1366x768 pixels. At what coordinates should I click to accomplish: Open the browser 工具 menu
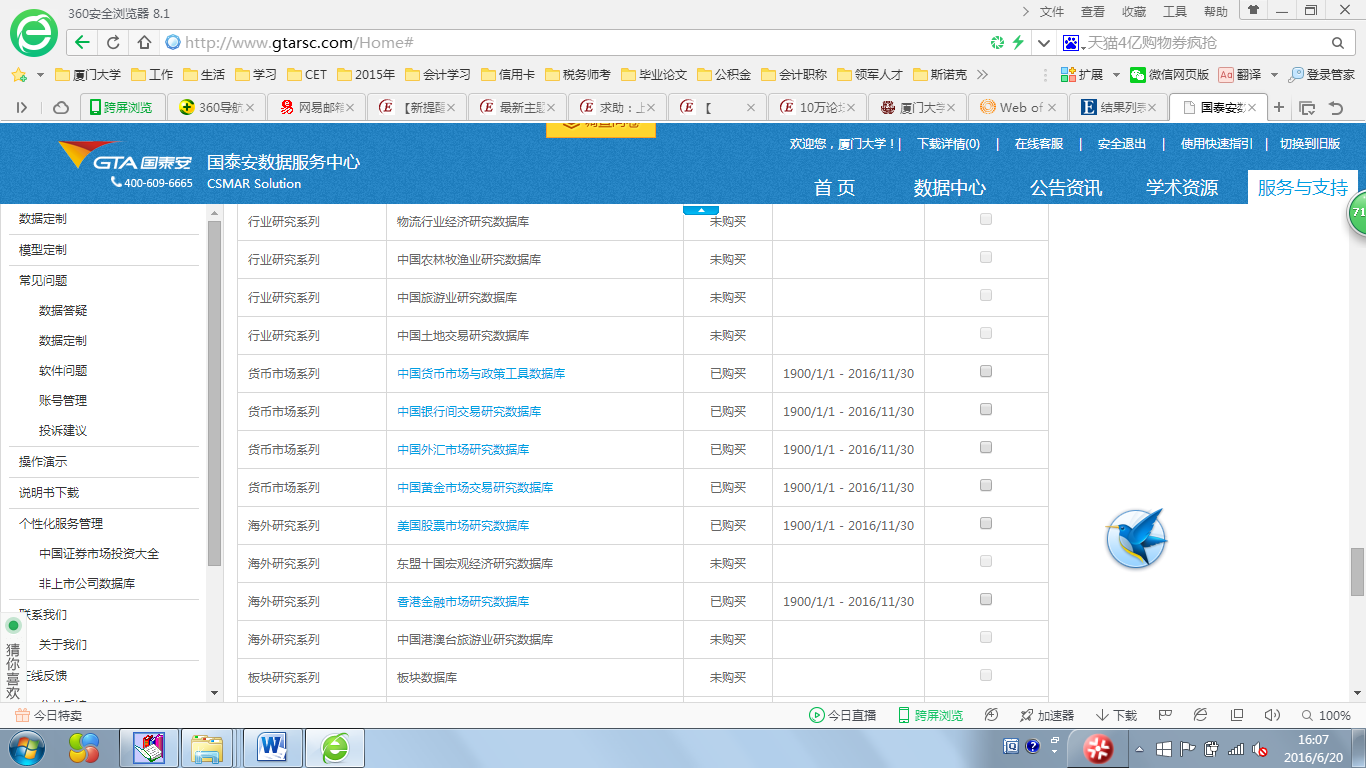[1175, 12]
